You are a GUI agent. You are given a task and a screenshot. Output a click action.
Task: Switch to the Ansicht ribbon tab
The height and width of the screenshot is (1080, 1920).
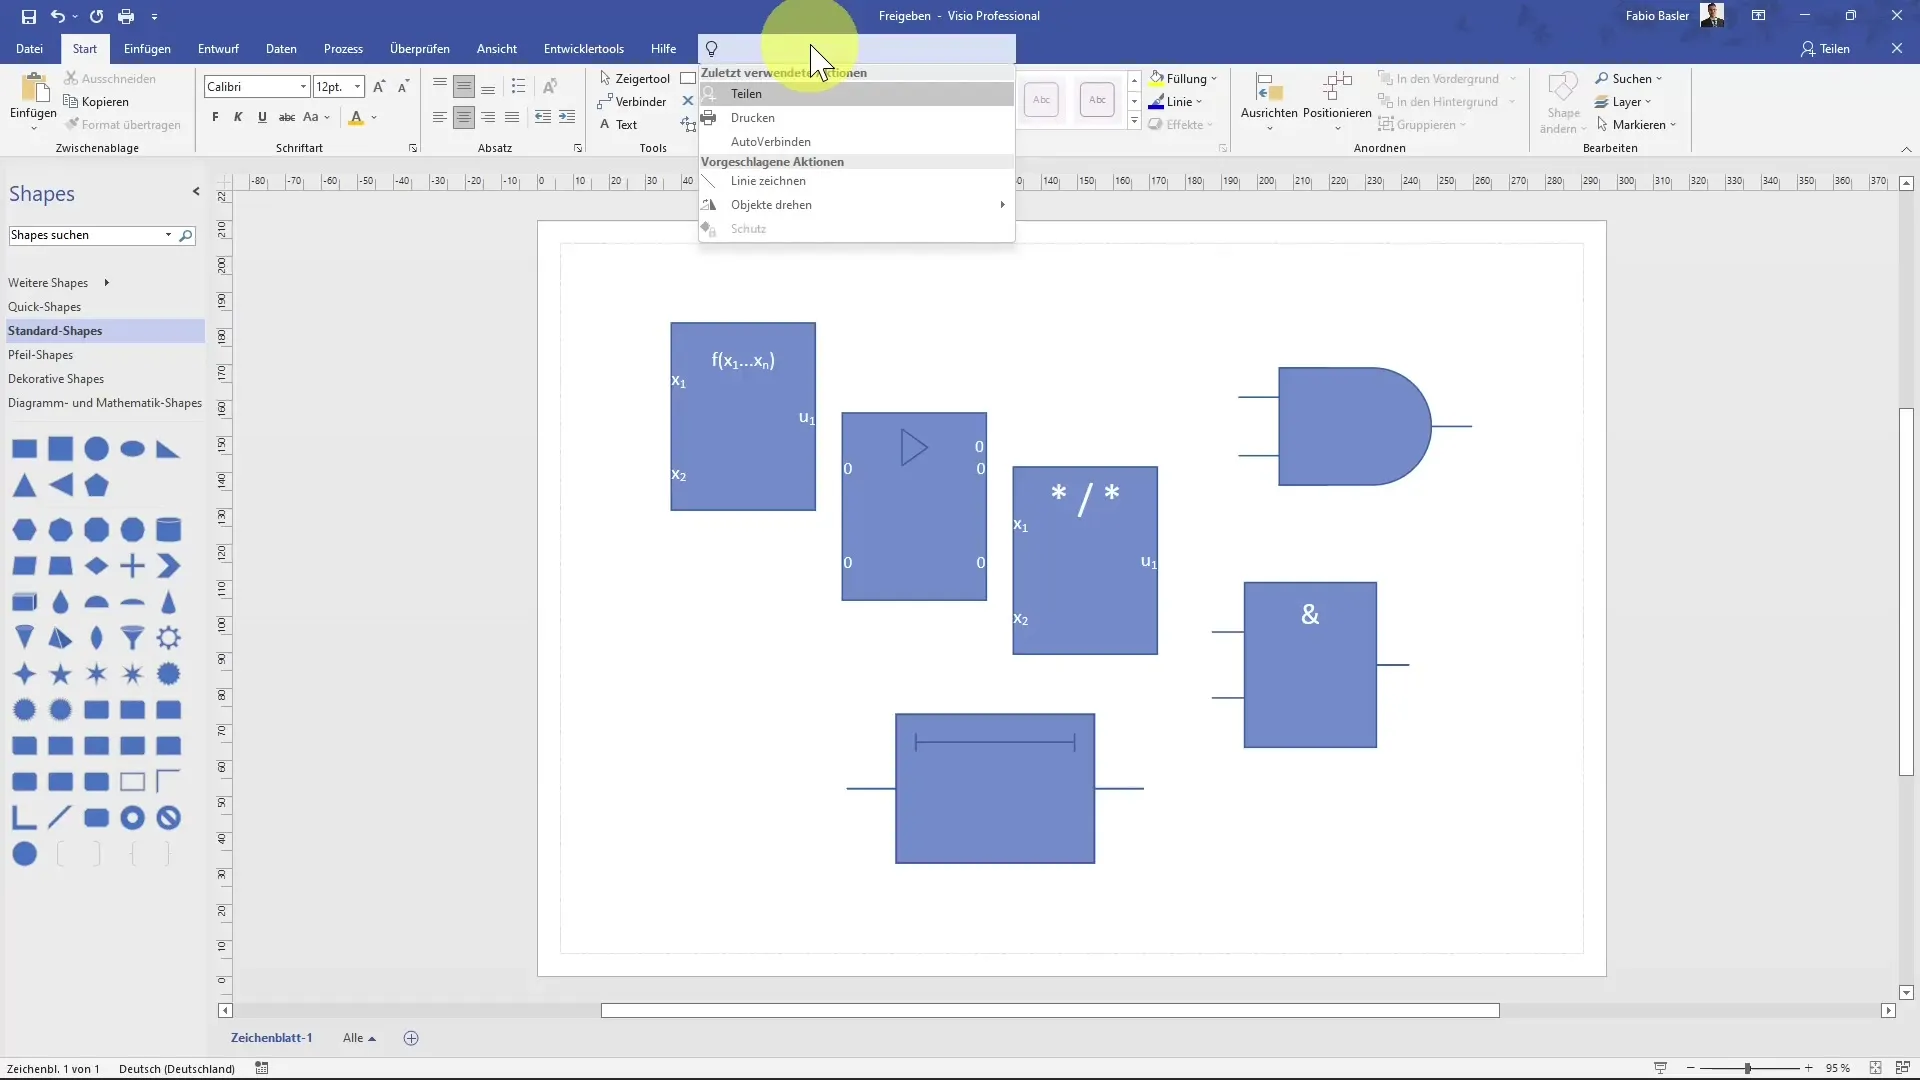tap(497, 49)
